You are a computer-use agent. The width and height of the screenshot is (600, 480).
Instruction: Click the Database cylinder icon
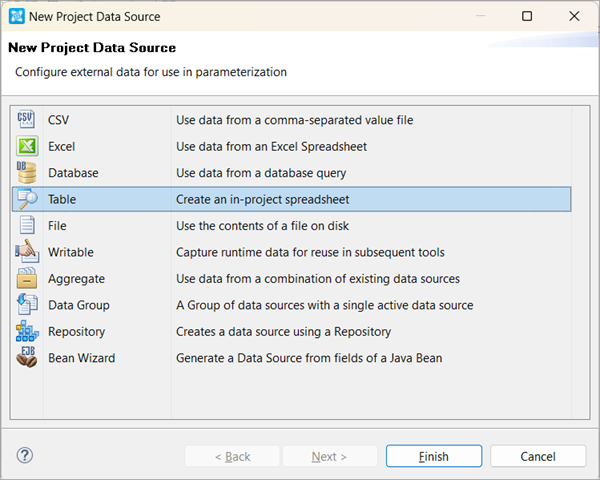click(26, 172)
